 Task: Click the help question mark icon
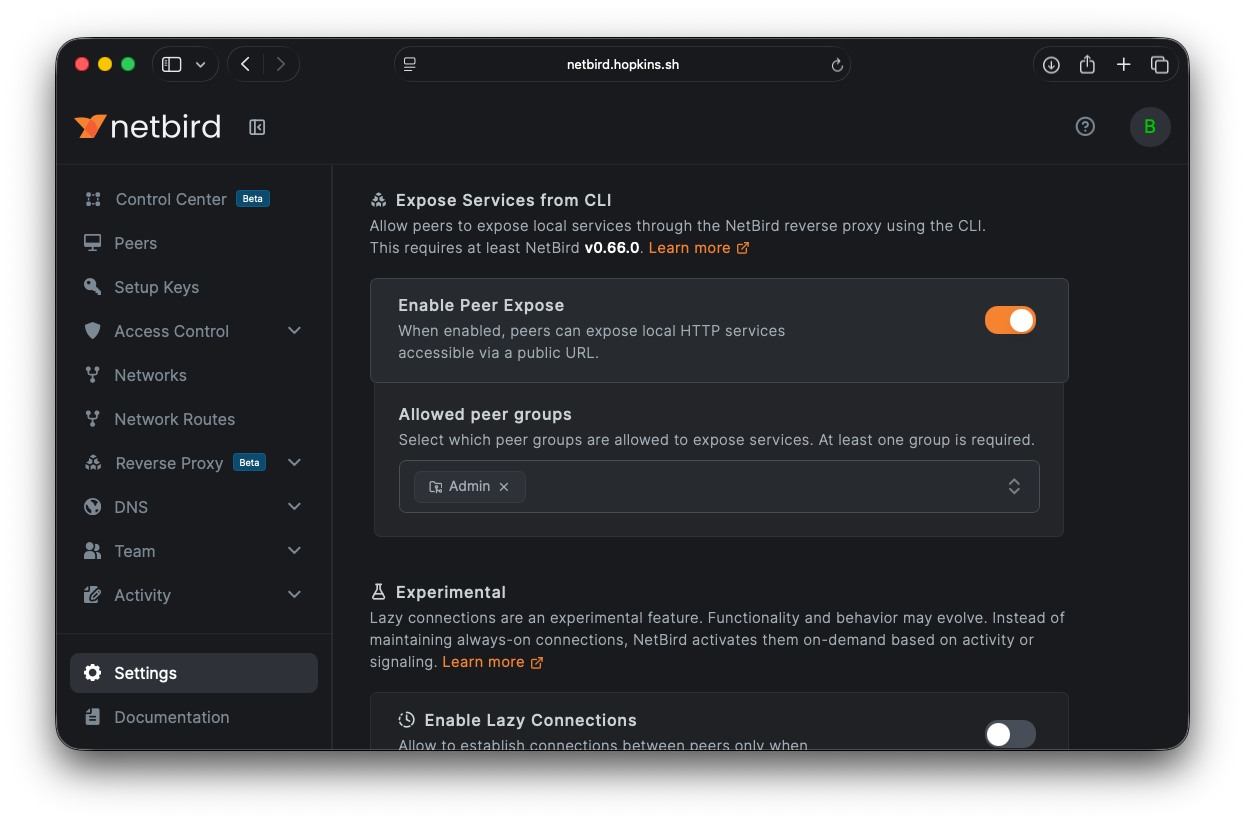click(1085, 126)
